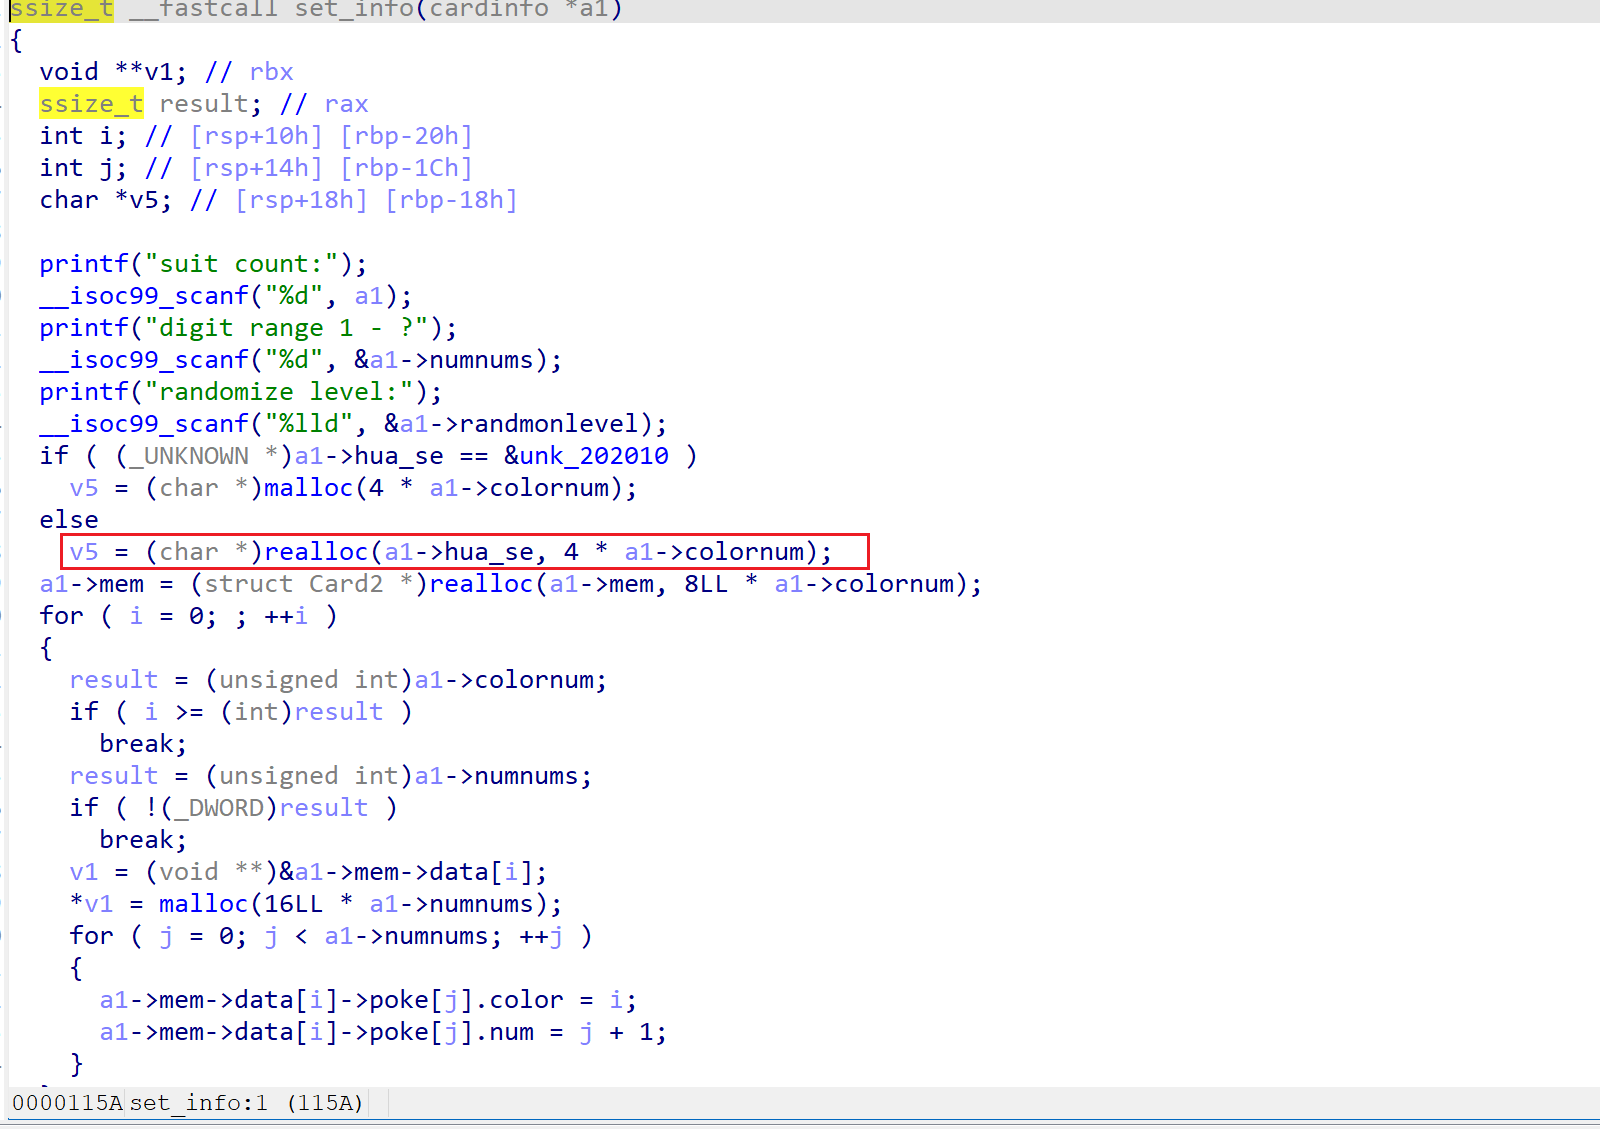Click malloc in the 4 * a1->colornum call
This screenshot has width=1600, height=1129.
(x=308, y=488)
